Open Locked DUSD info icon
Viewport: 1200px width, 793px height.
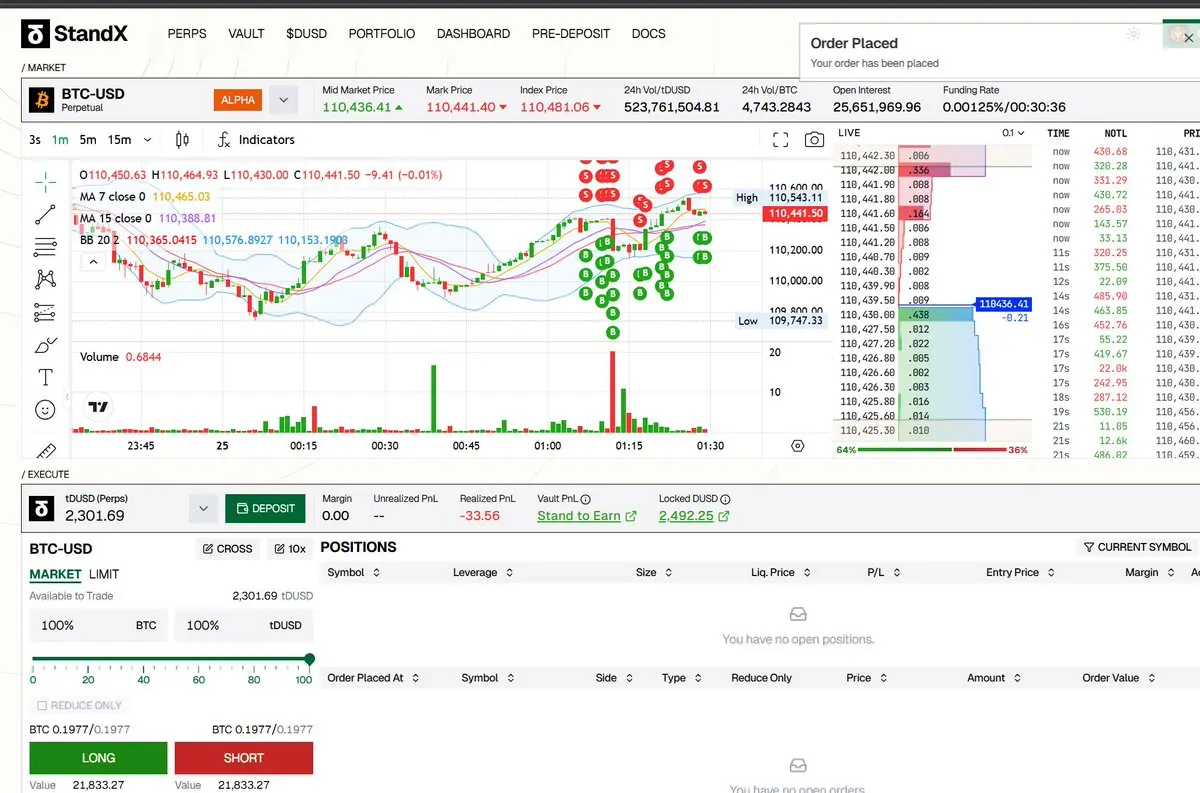725,499
